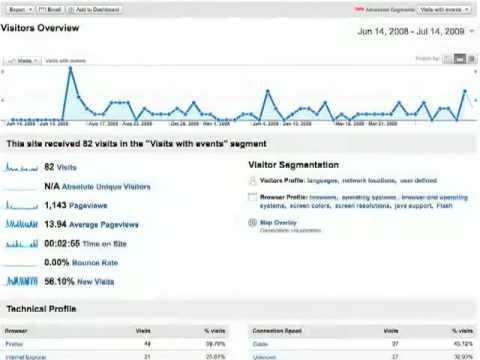Open the Visits metric dropdown above graph
This screenshot has height=360, width=480.
[x=23, y=61]
